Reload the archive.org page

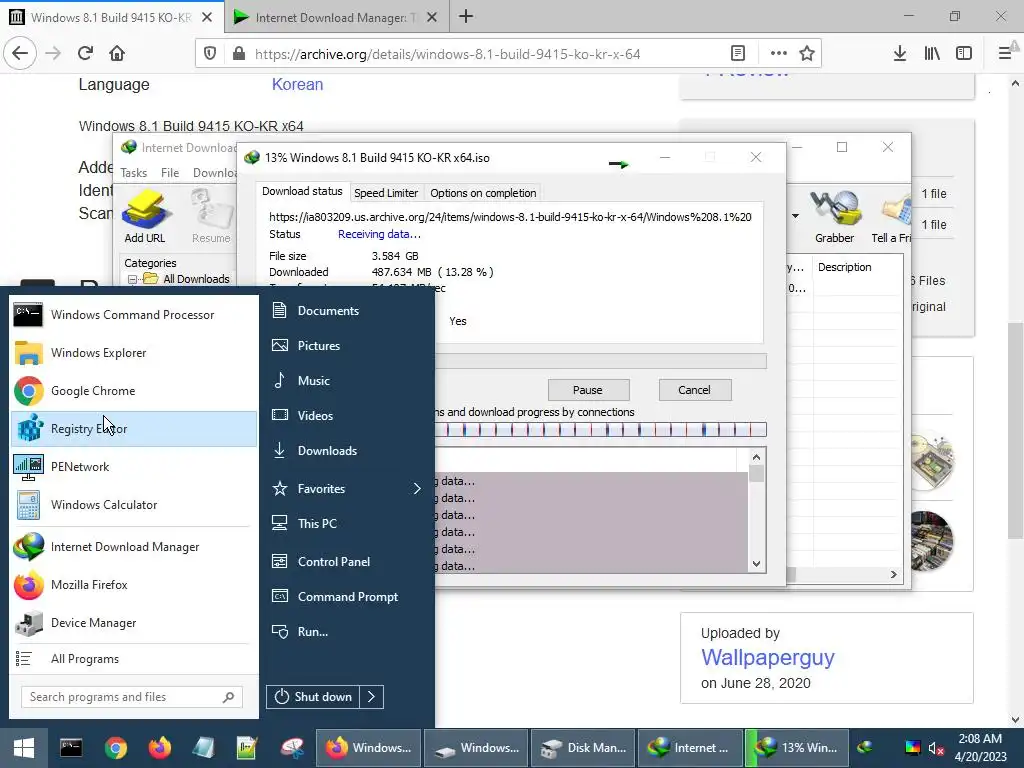coord(85,53)
